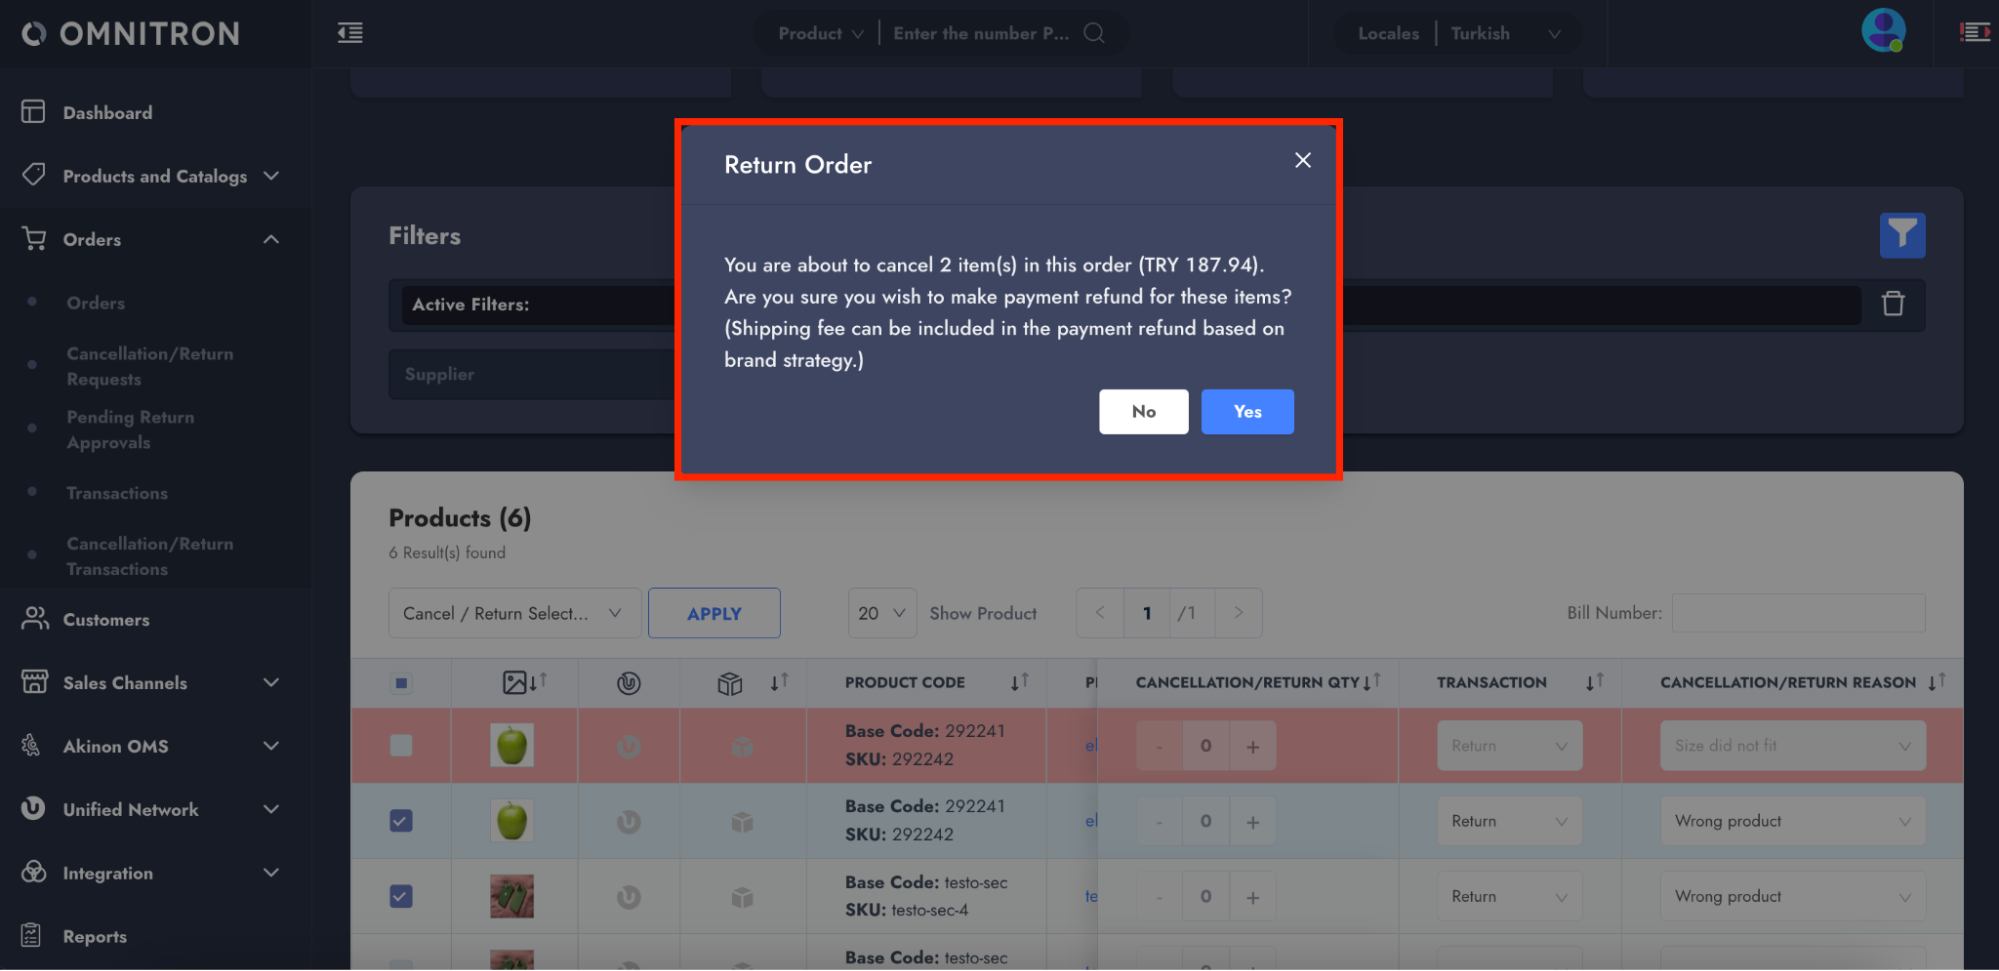1999x971 pixels.
Task: Open Dashboard from the sidebar
Action: (107, 113)
